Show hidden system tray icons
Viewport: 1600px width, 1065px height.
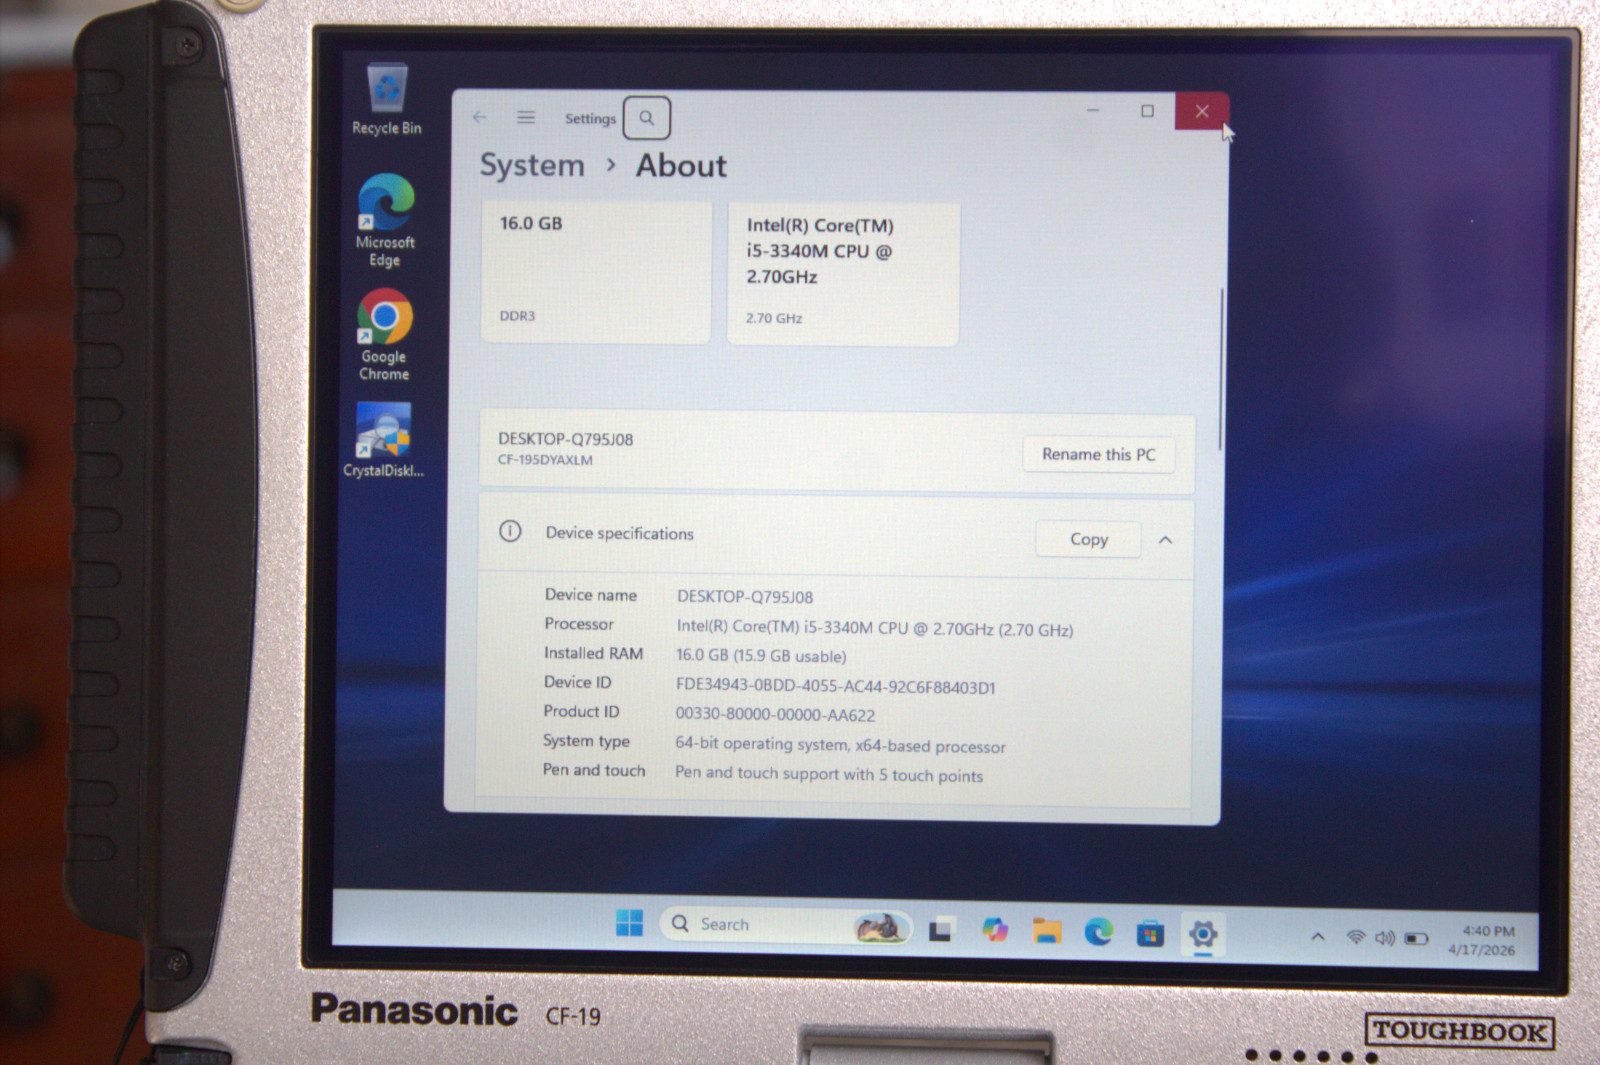pyautogui.click(x=1318, y=937)
